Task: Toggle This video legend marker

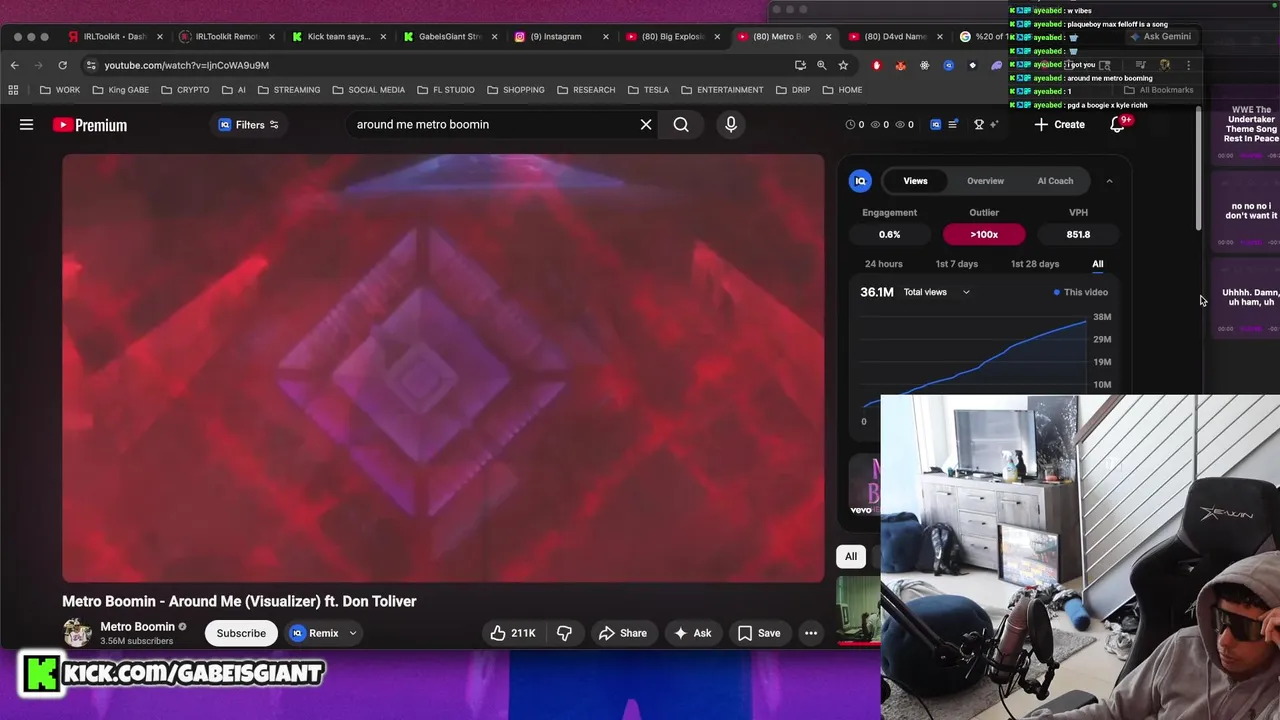Action: pyautogui.click(x=1081, y=292)
